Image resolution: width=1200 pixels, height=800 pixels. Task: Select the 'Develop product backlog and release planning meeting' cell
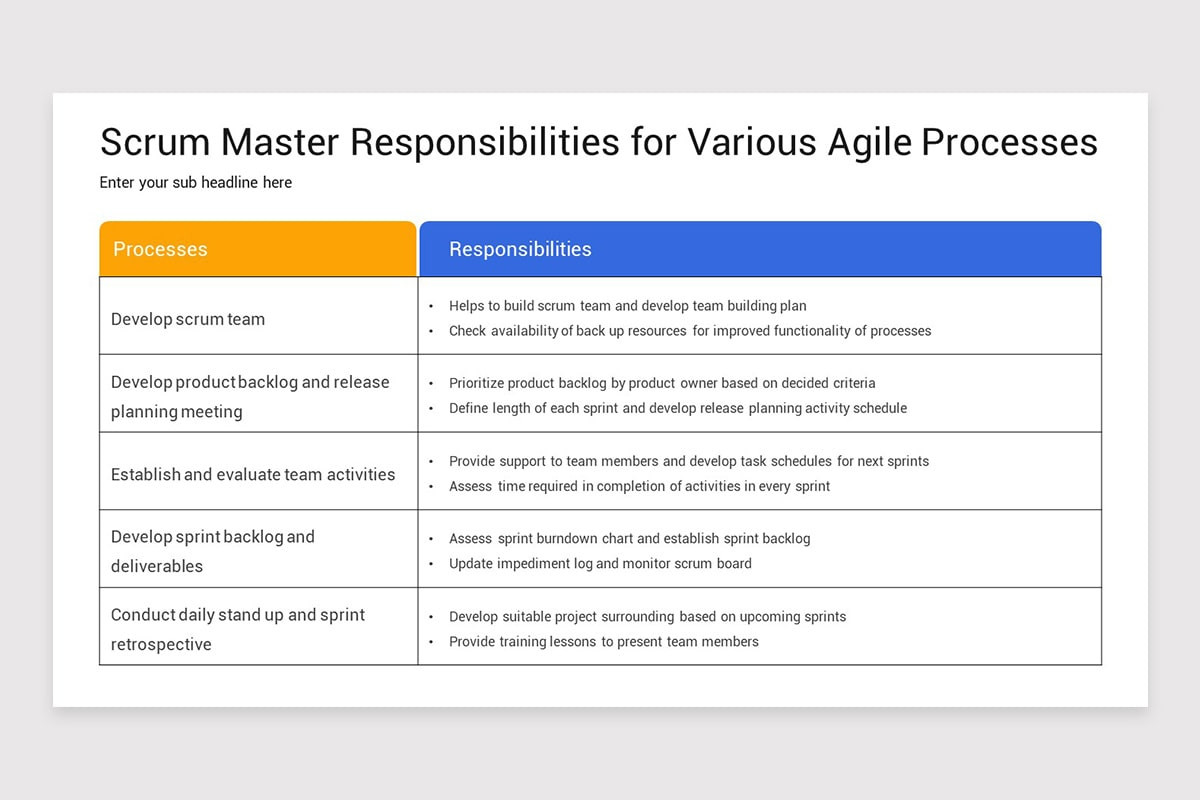[x=259, y=393]
